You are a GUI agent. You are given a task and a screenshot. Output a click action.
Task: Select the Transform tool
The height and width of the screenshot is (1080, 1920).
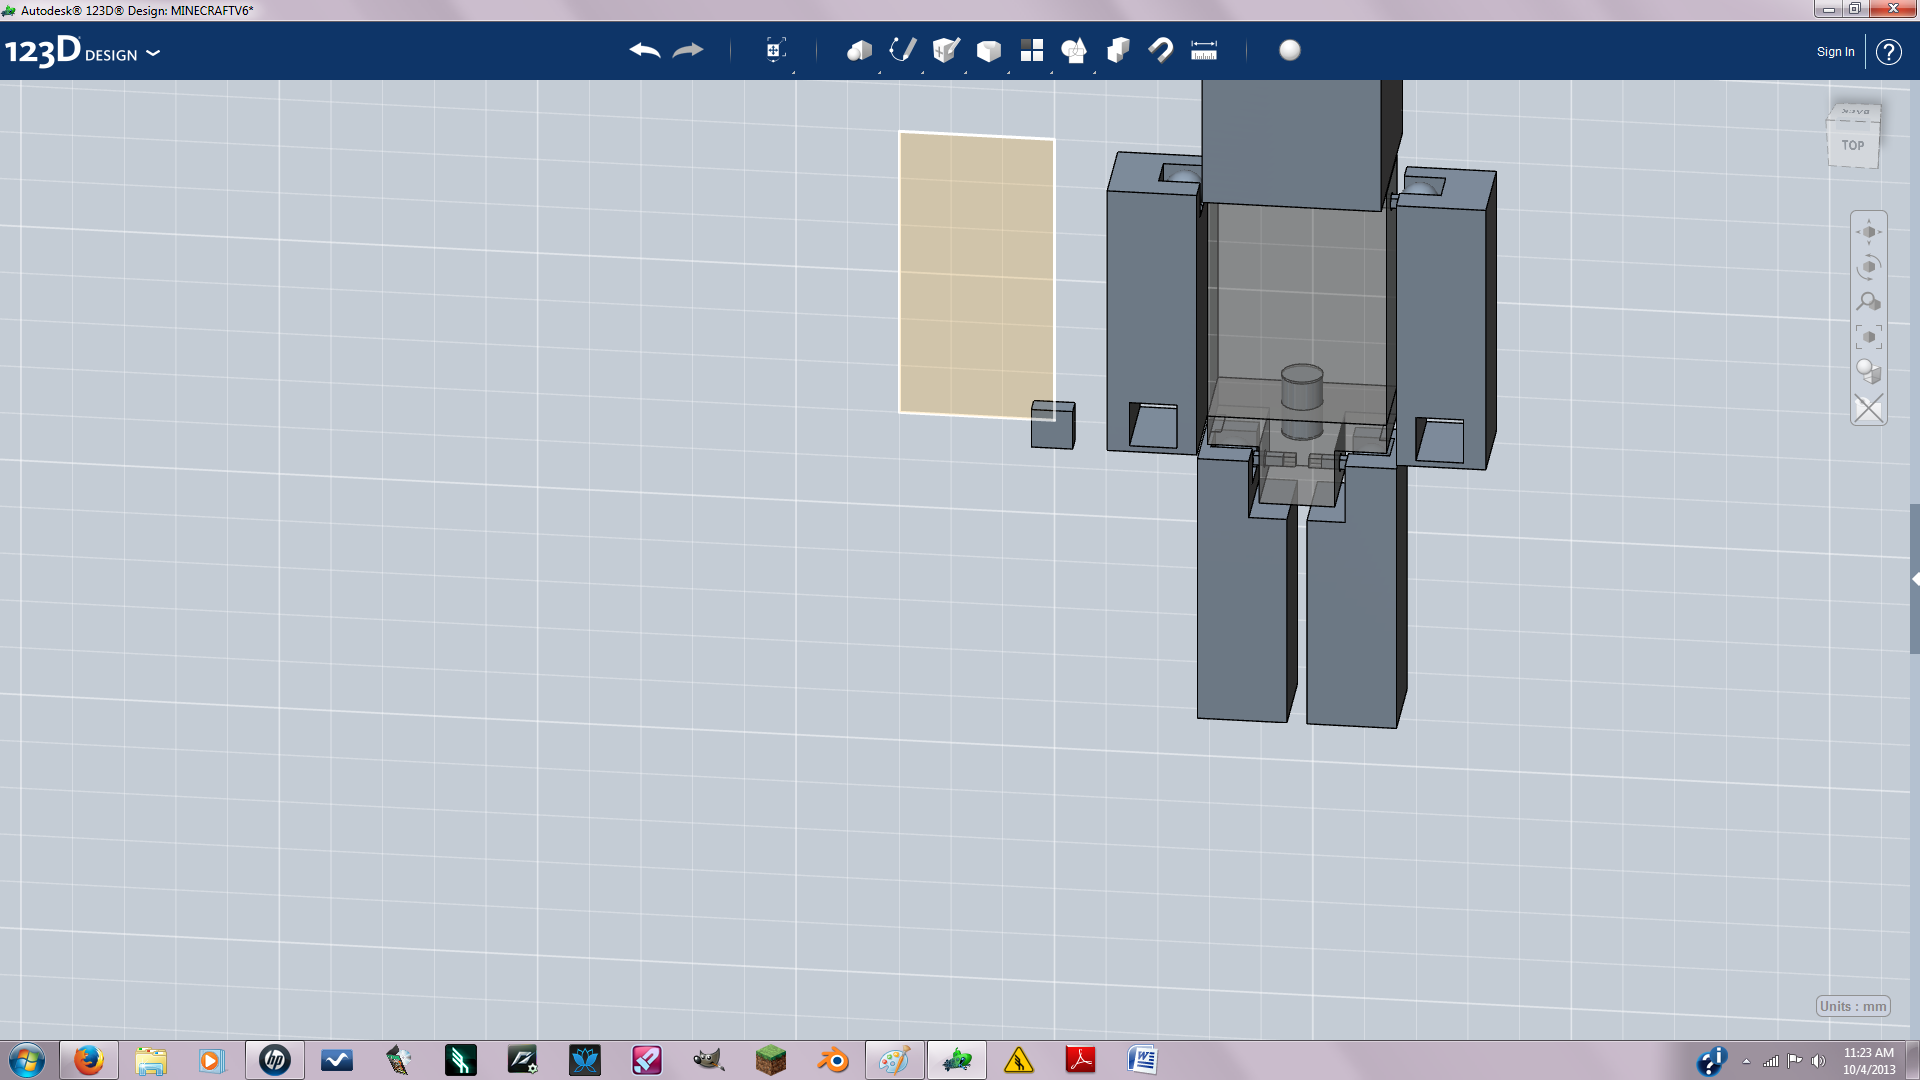tap(775, 50)
